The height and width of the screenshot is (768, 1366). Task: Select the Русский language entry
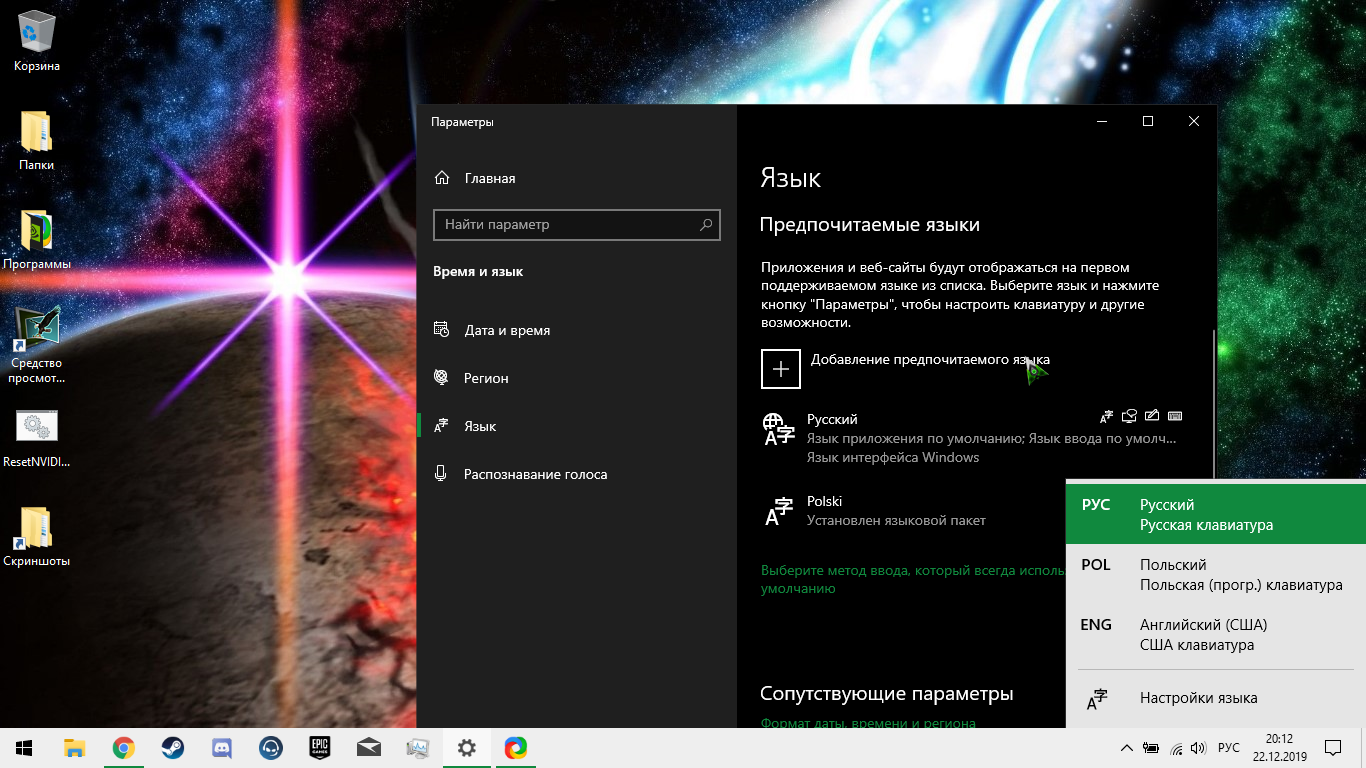tap(973, 438)
